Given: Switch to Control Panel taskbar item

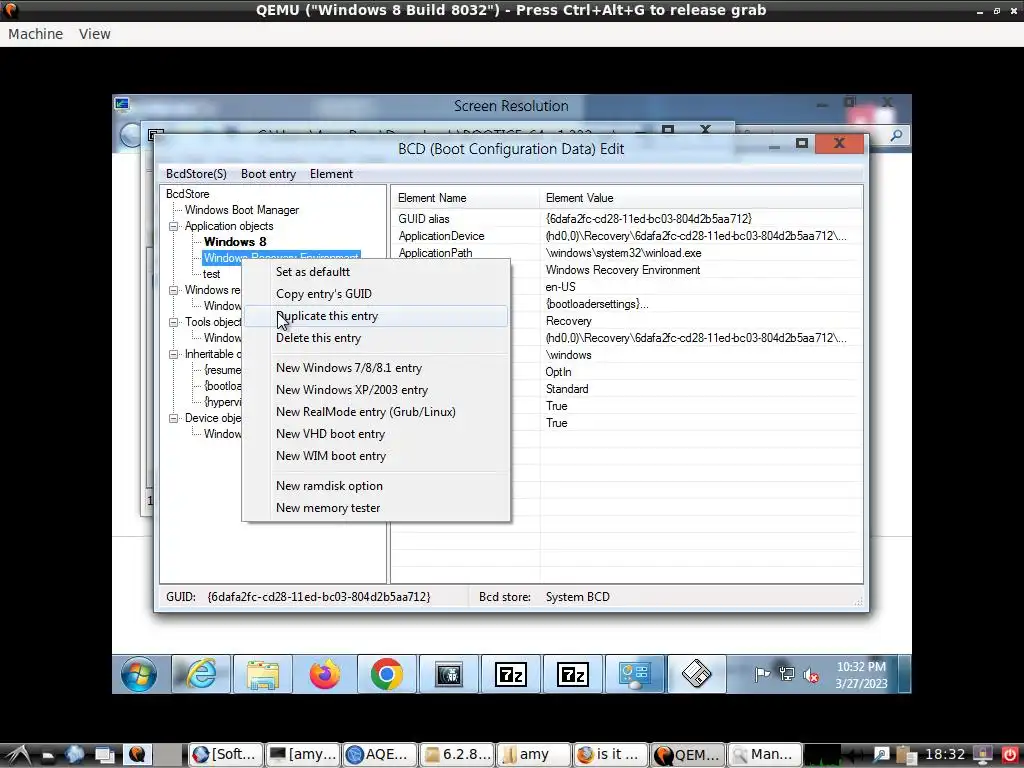Looking at the screenshot, I should pyautogui.click(x=635, y=674).
